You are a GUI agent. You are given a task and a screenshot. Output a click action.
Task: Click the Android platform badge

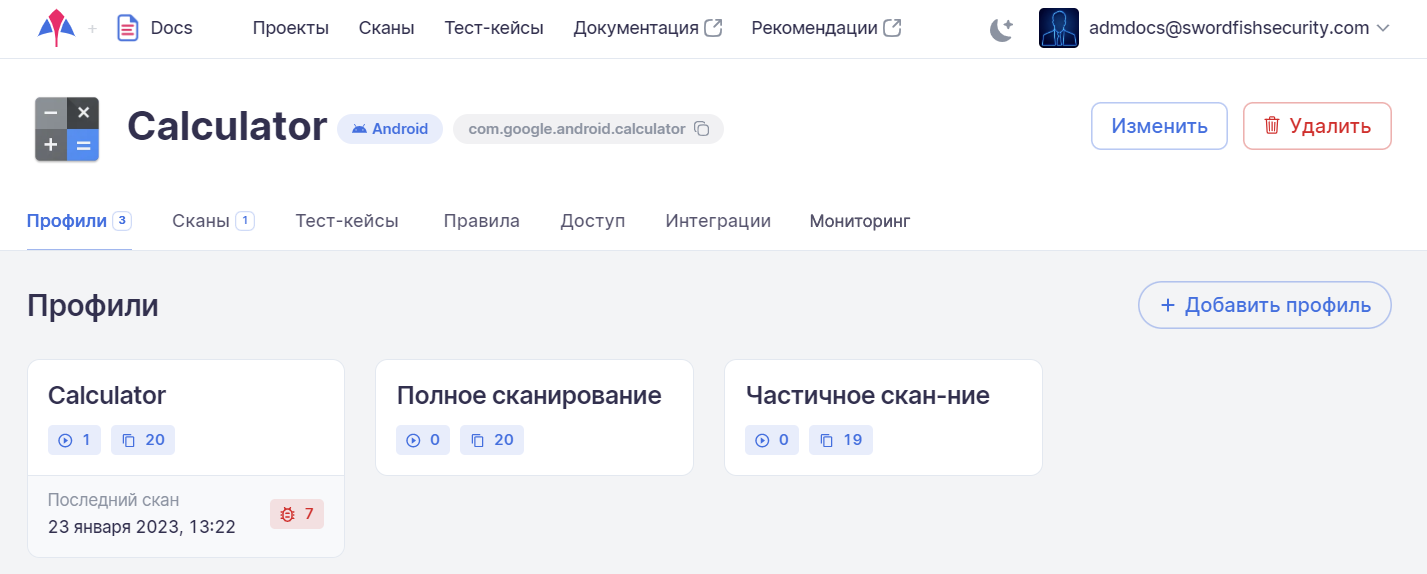pyautogui.click(x=390, y=129)
